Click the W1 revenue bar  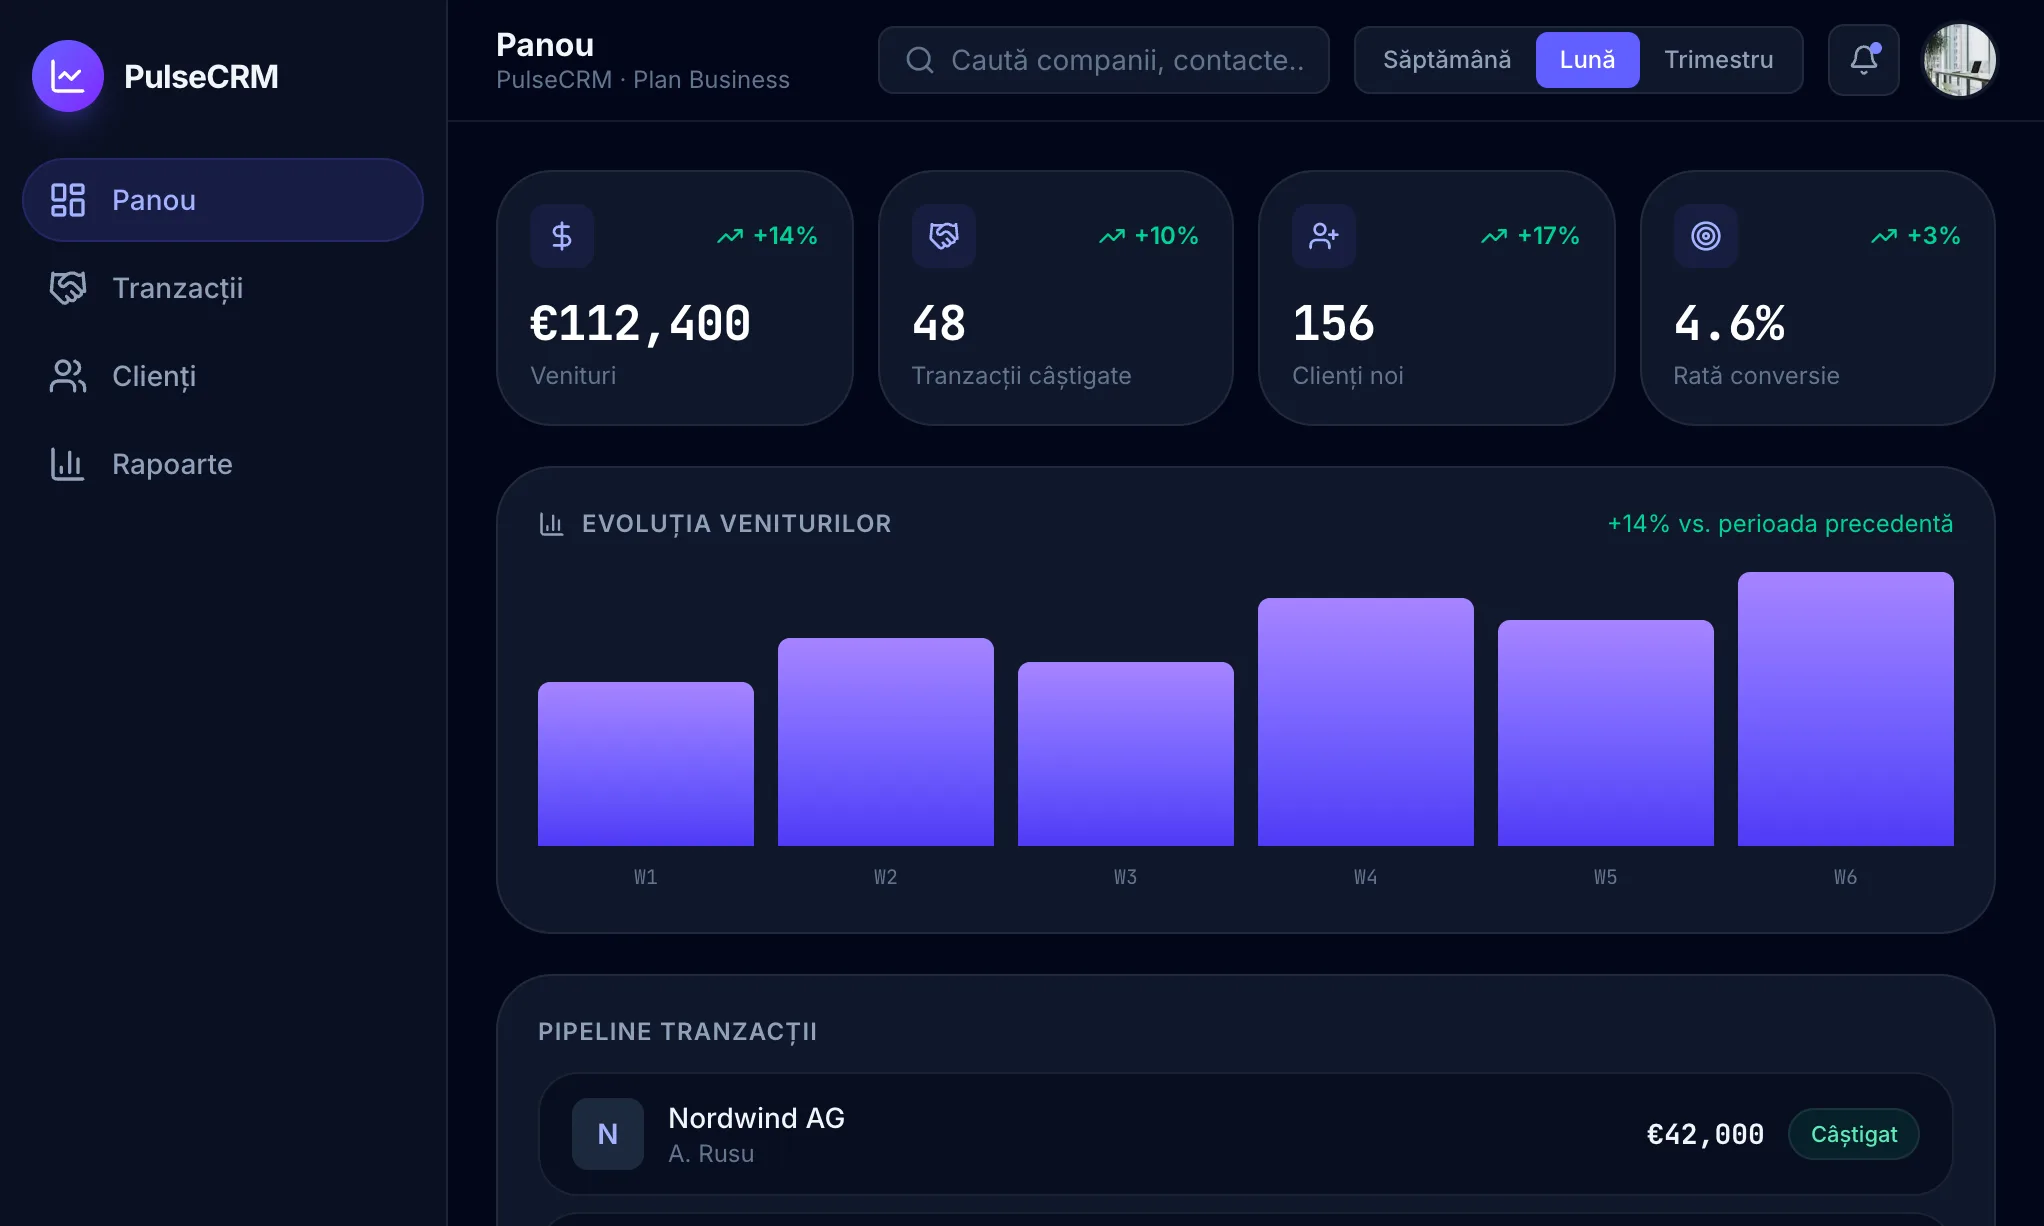click(646, 764)
